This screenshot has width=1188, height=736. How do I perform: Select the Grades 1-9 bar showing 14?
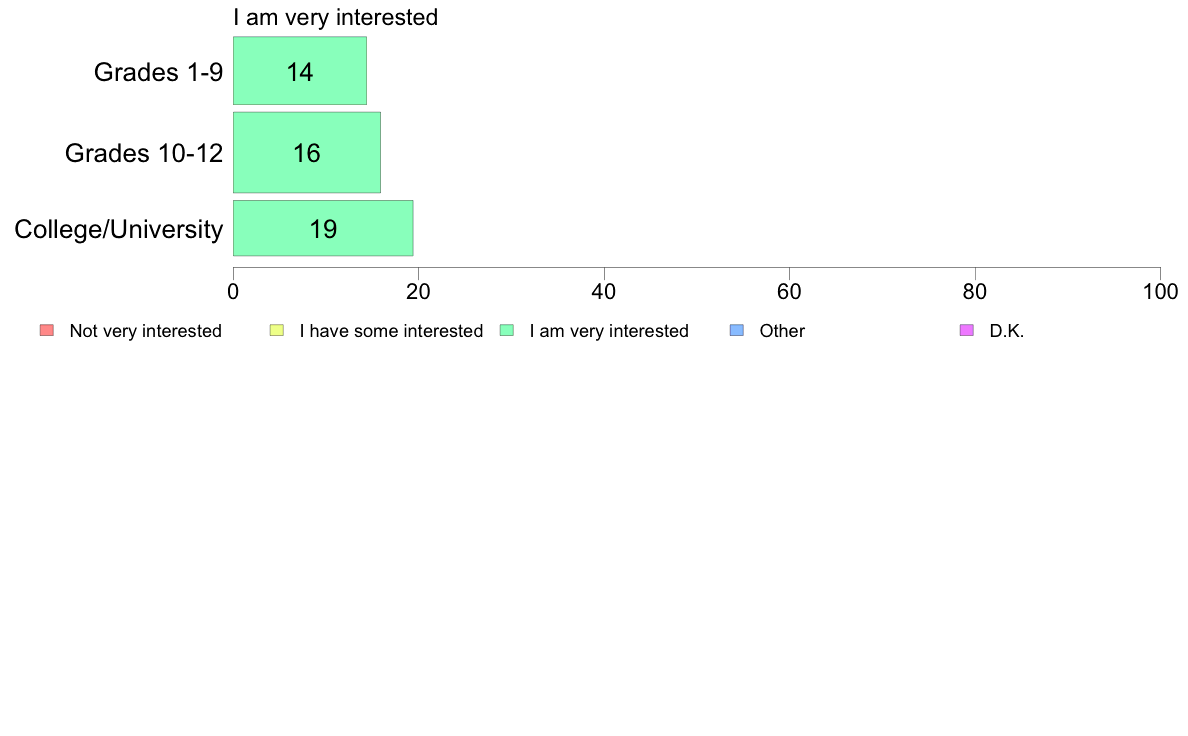300,70
